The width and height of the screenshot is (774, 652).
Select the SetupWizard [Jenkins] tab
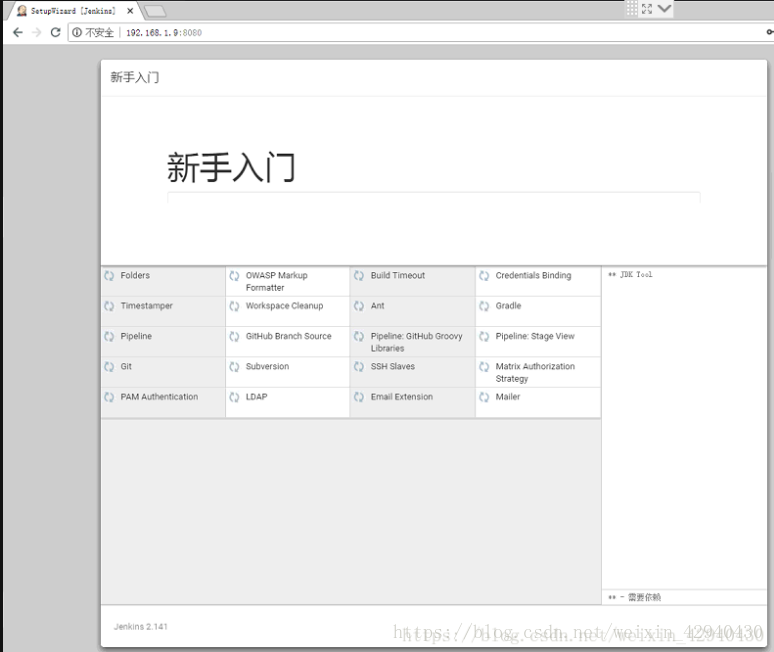click(x=74, y=11)
